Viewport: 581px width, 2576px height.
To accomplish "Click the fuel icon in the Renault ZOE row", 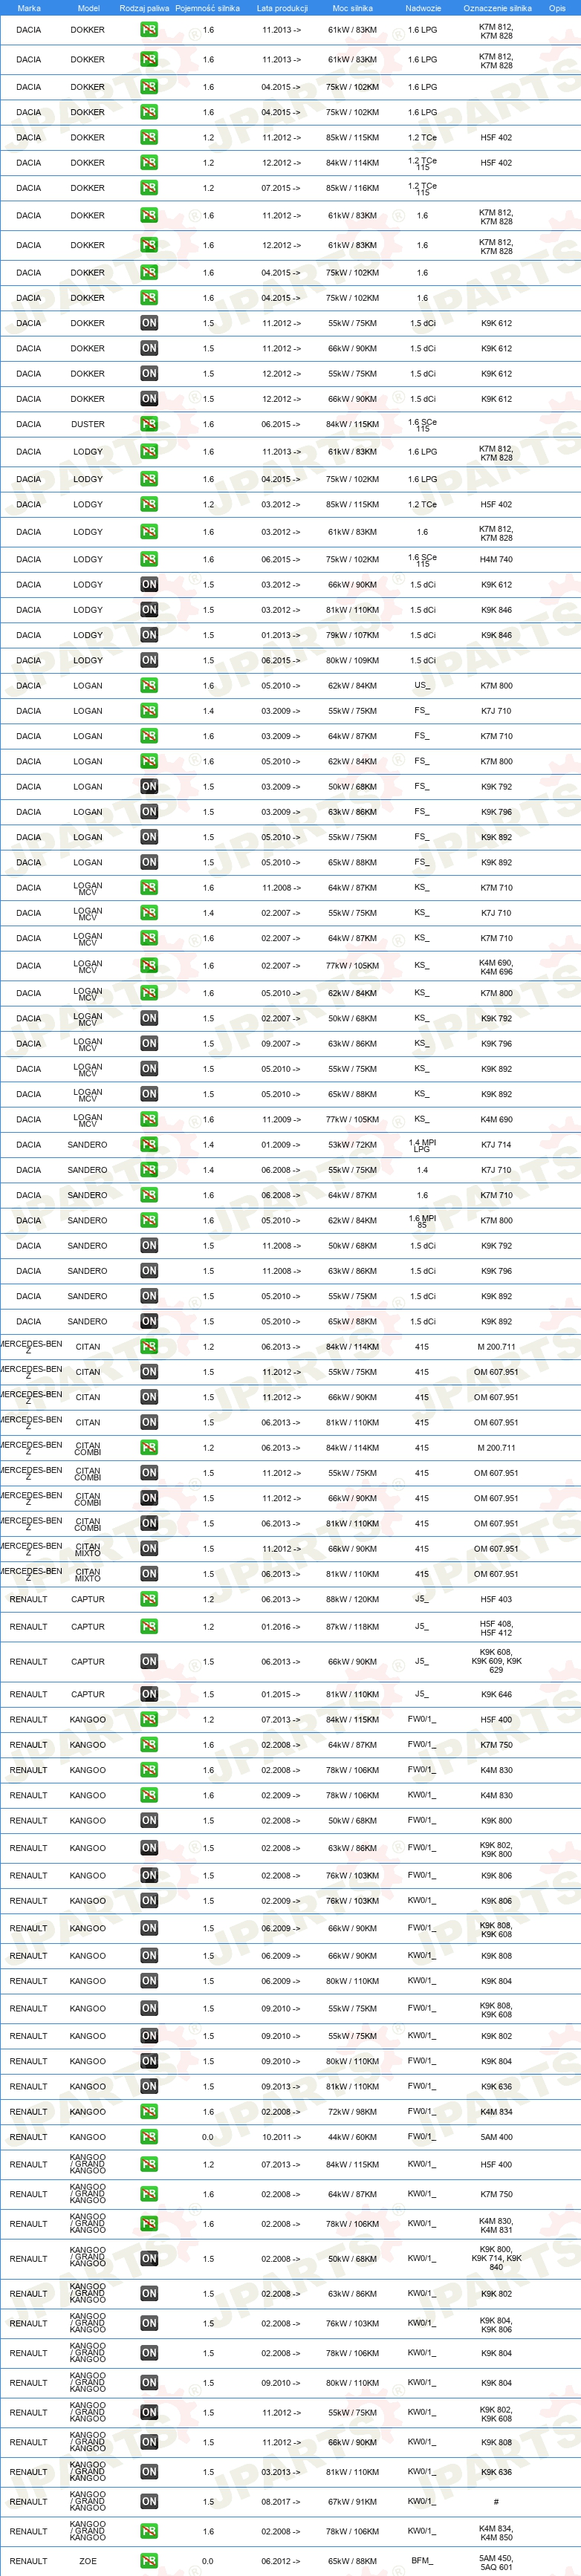I will pos(149,2561).
